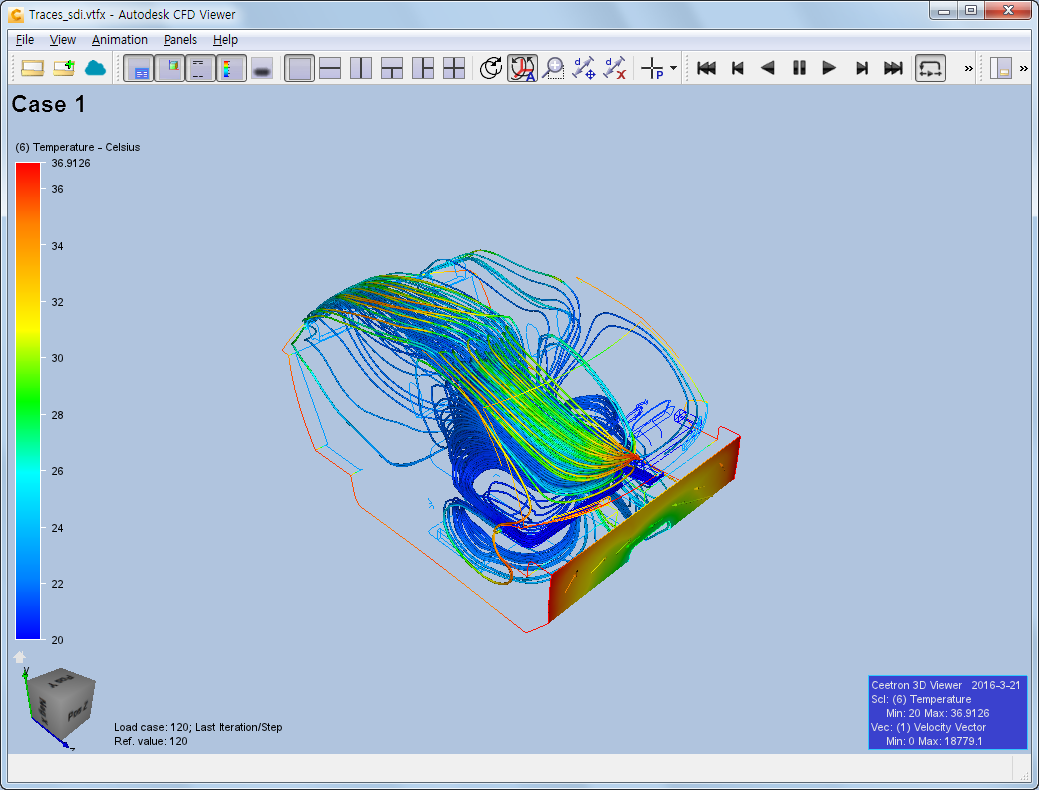Click the delete distance measure icon
This screenshot has height=790, width=1039.
615,68
